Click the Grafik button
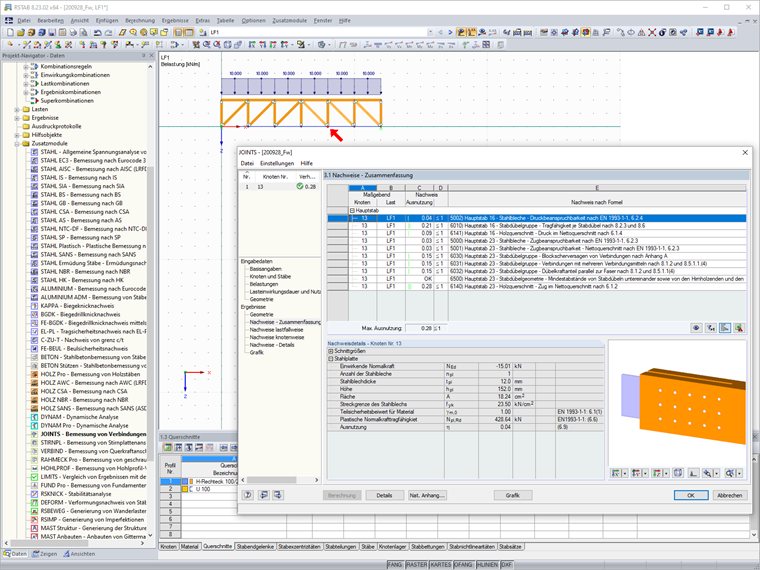 (x=512, y=494)
